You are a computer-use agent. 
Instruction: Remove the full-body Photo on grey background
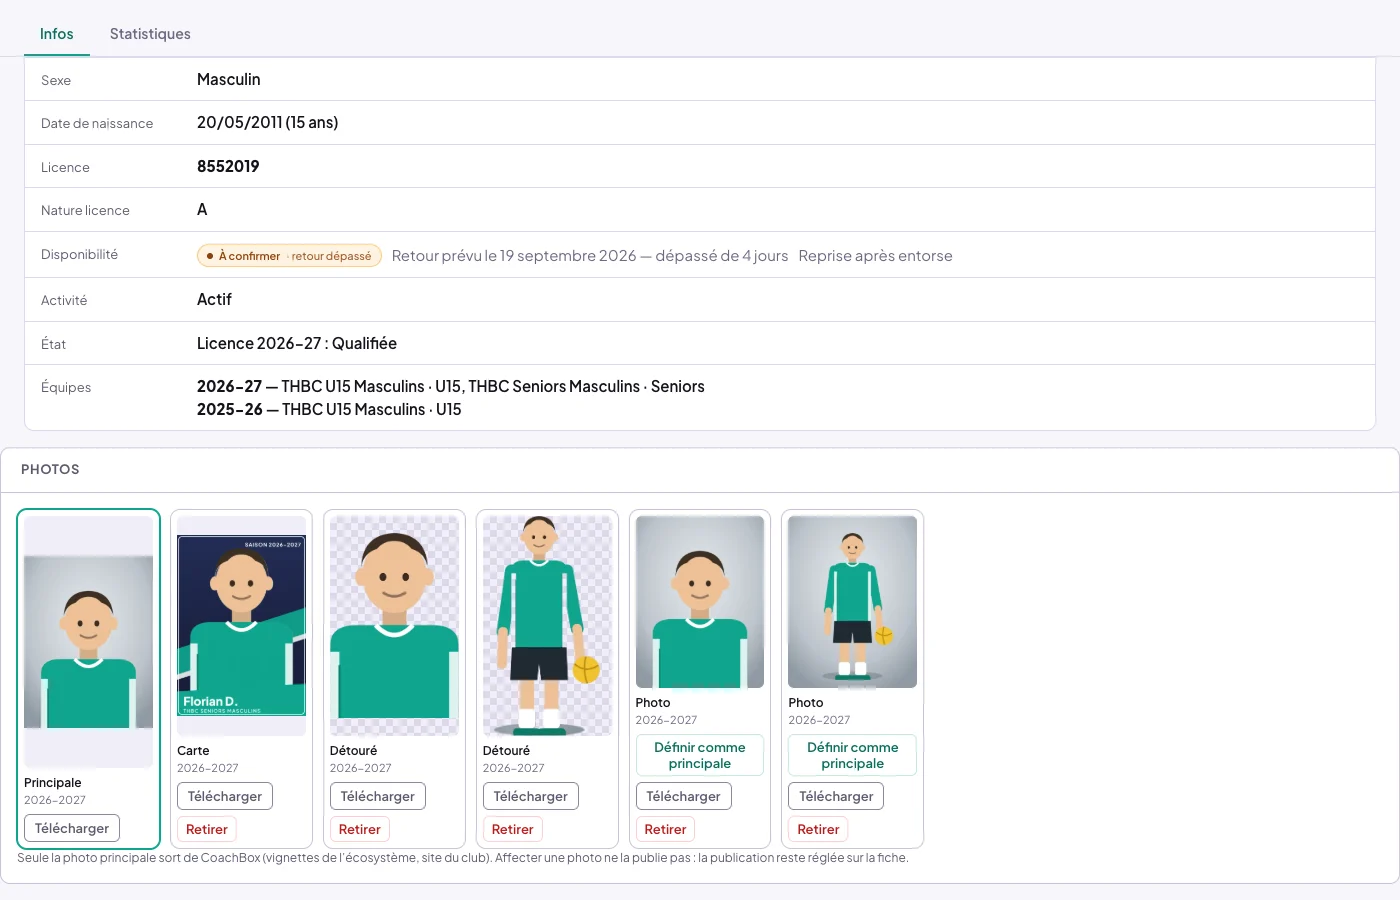coord(819,829)
